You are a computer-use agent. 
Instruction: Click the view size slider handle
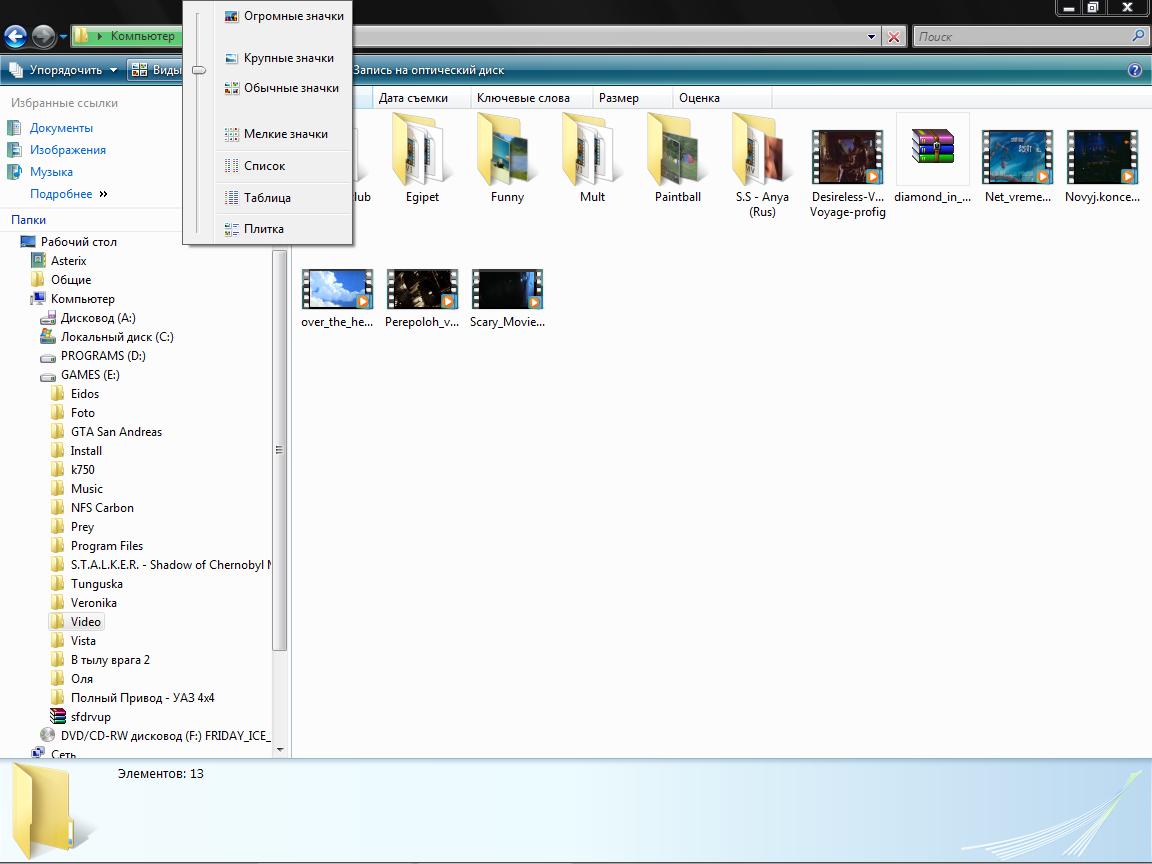[x=199, y=70]
